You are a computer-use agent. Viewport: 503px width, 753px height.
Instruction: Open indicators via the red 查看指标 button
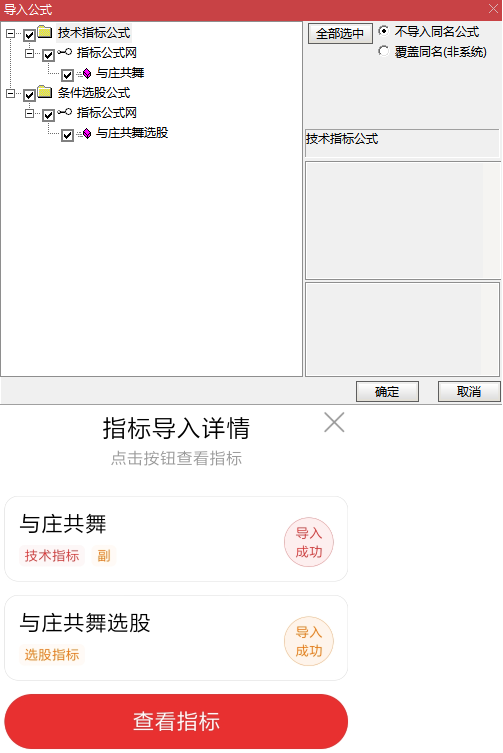[x=176, y=721]
